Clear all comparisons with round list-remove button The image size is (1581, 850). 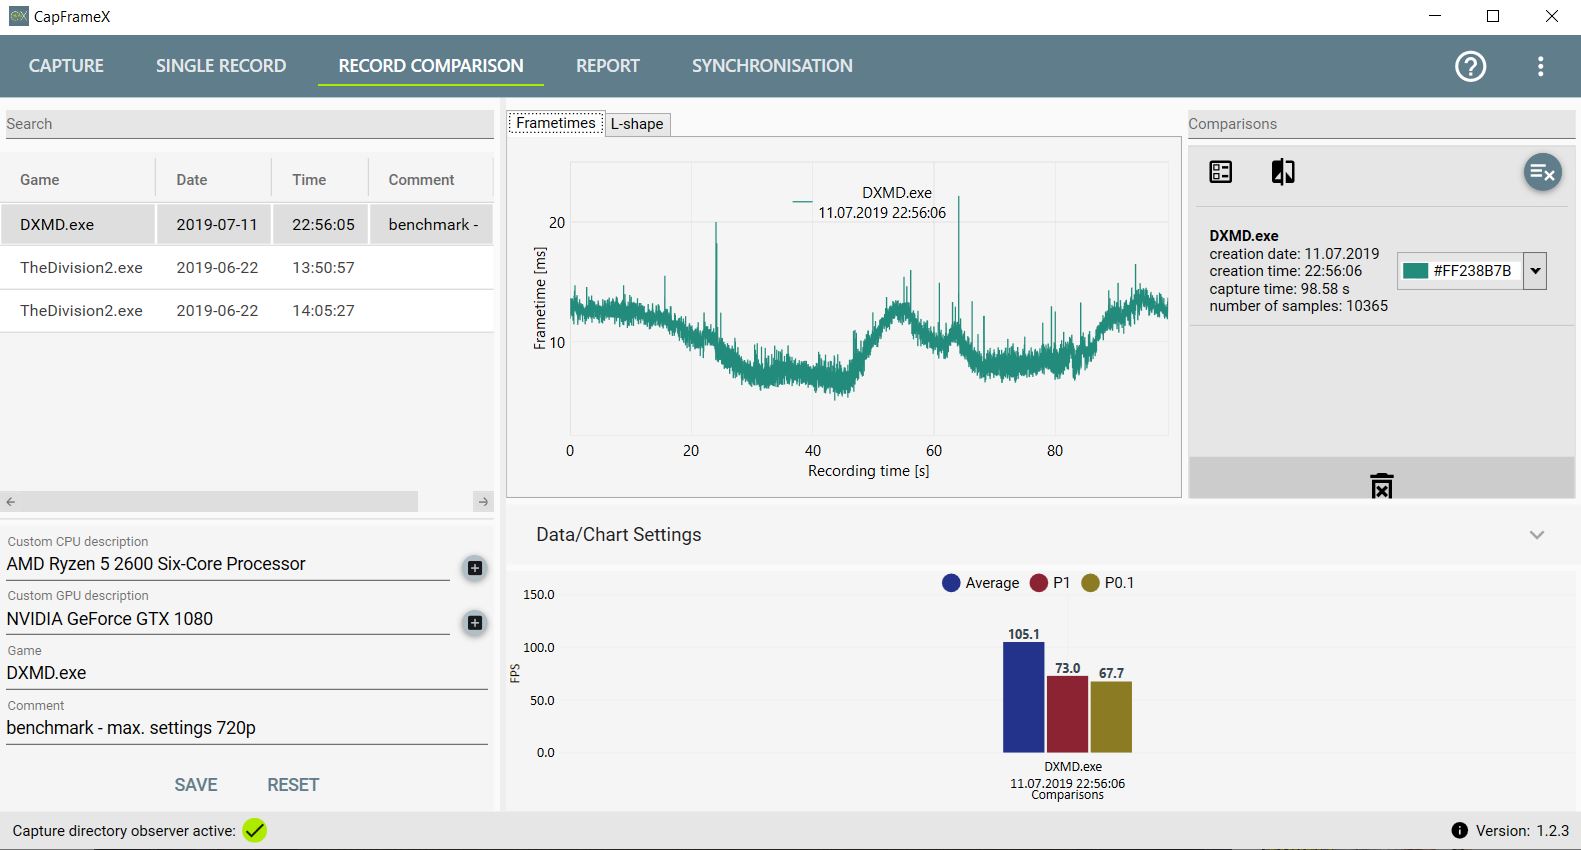coord(1542,173)
